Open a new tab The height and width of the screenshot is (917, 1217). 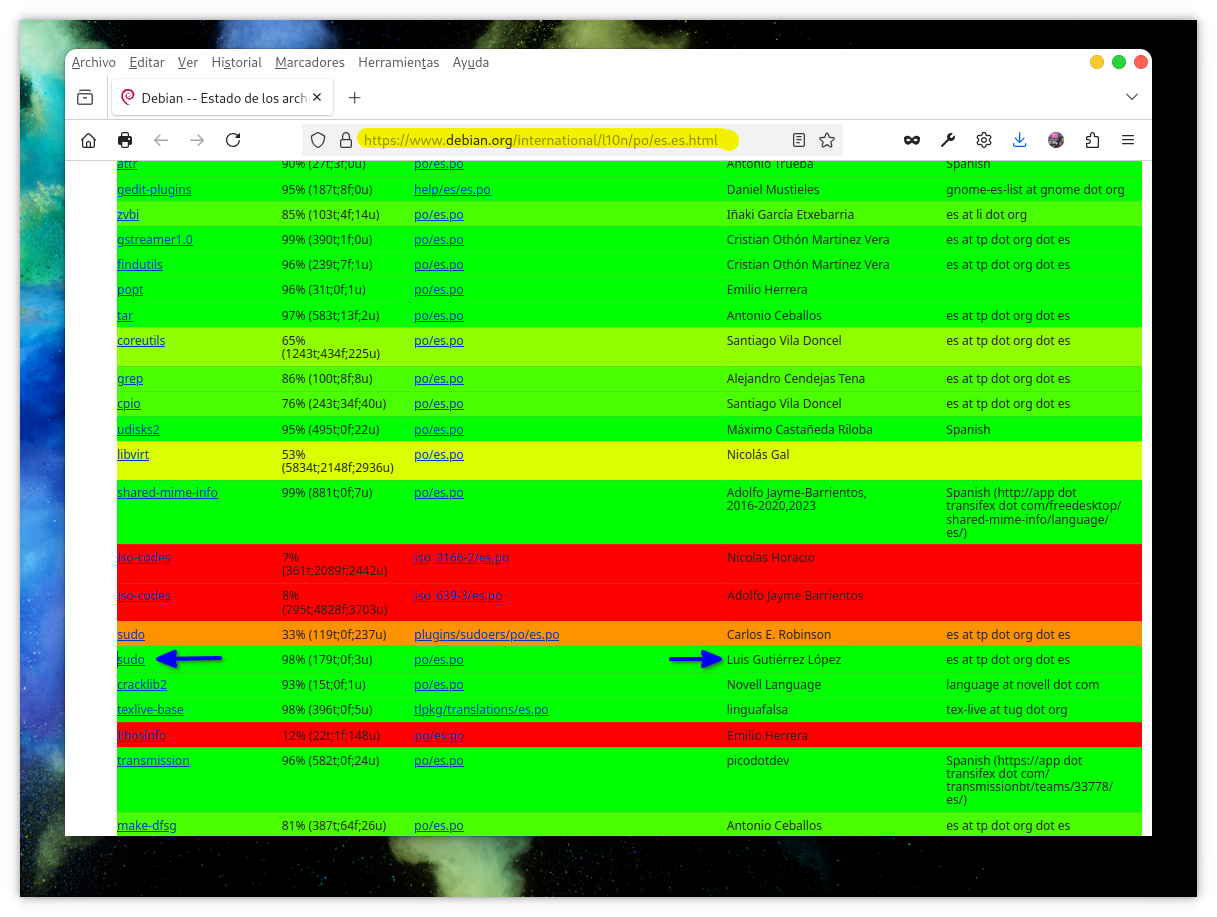[x=354, y=97]
